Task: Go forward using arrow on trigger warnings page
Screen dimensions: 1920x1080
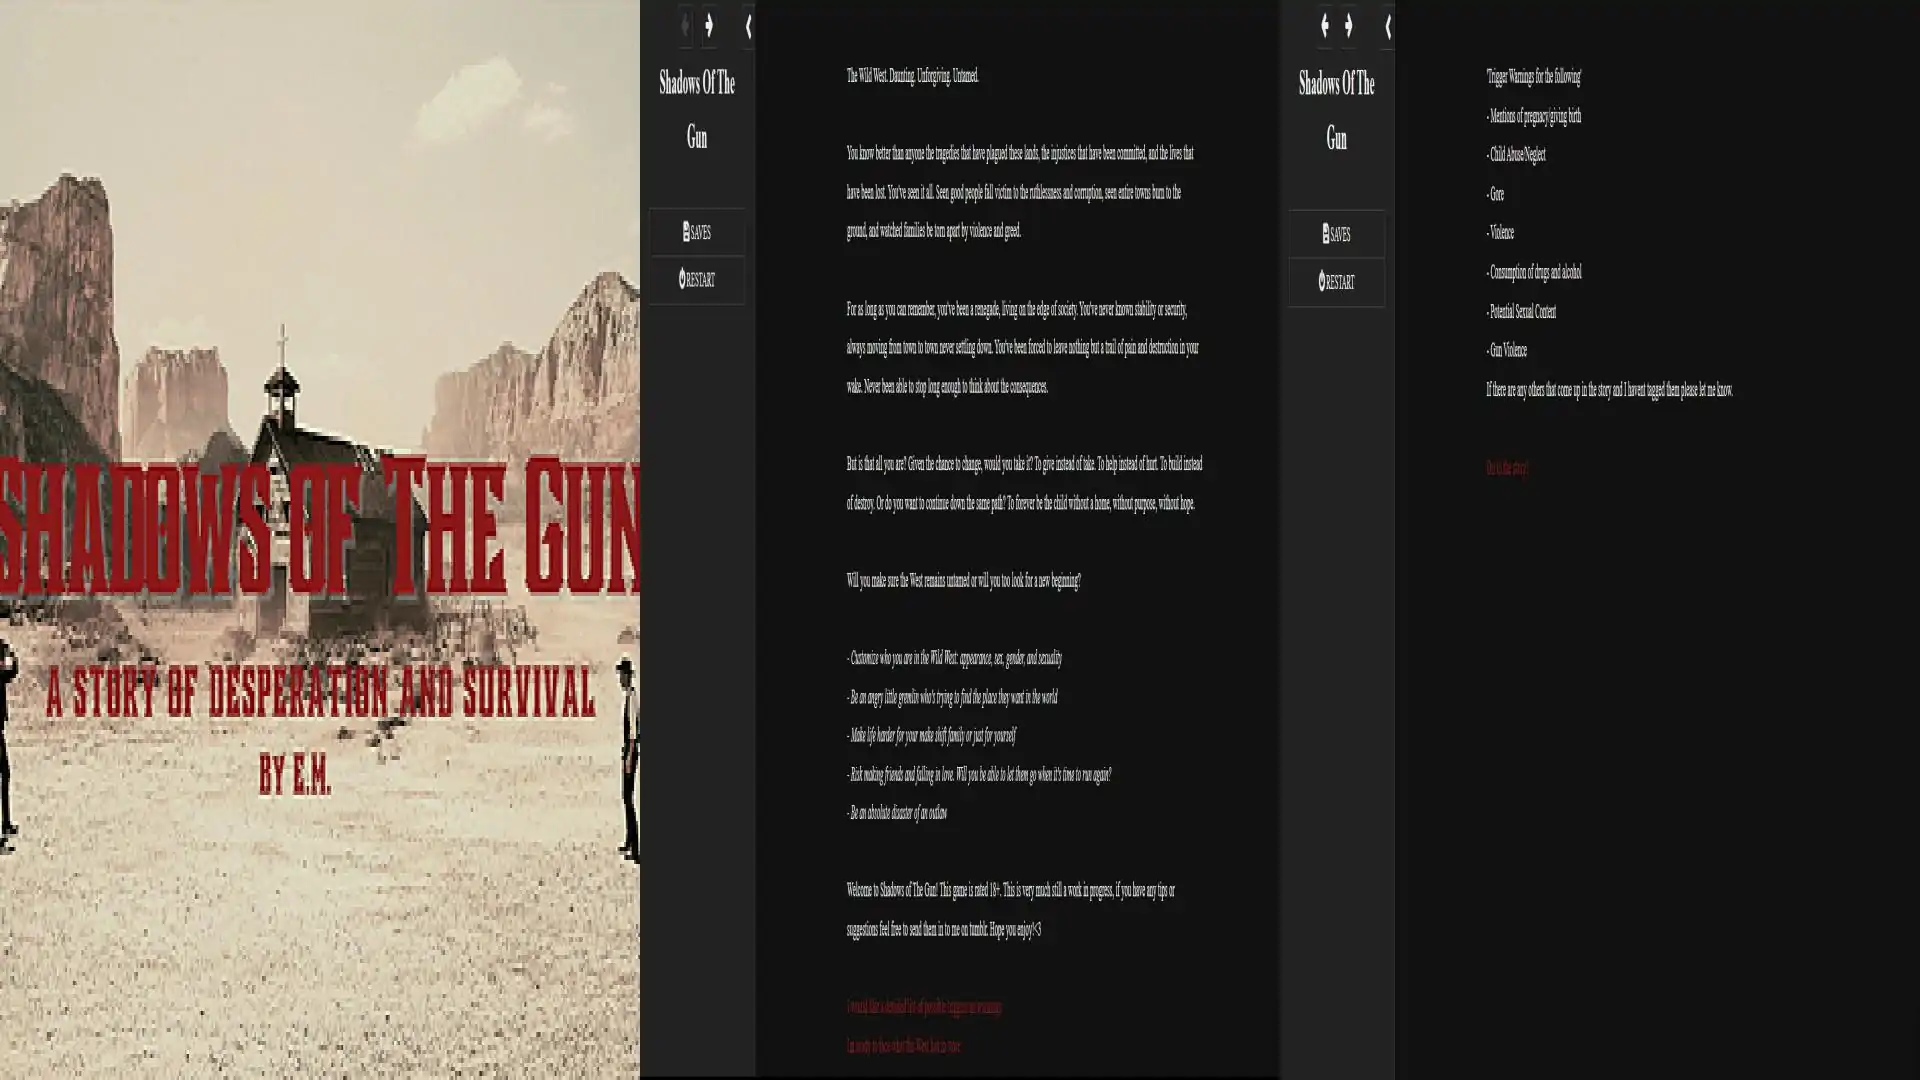Action: 1349,25
